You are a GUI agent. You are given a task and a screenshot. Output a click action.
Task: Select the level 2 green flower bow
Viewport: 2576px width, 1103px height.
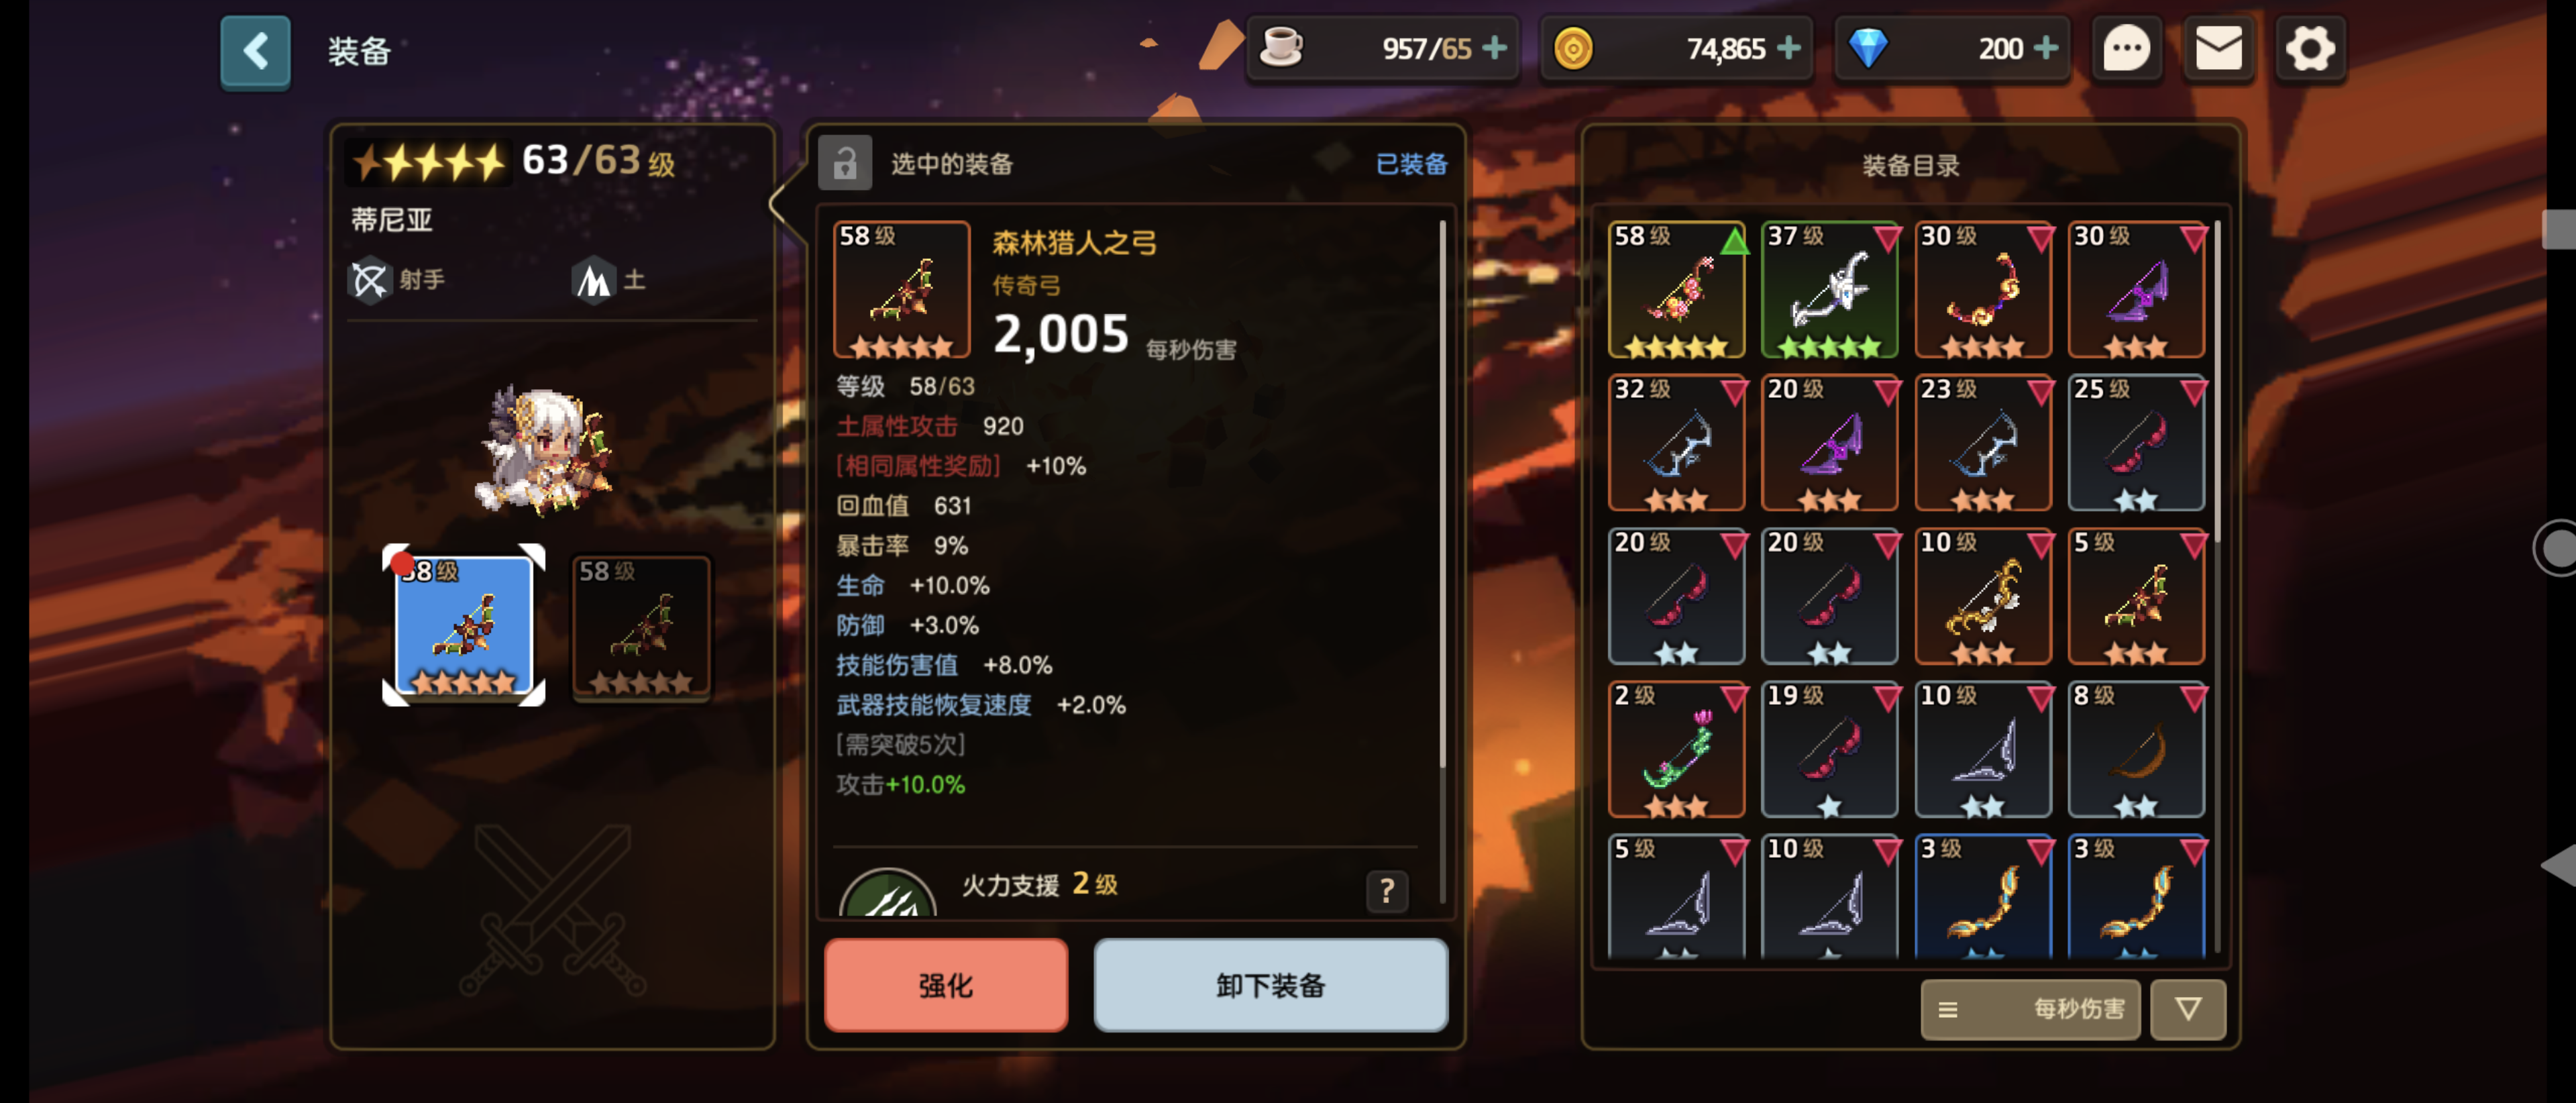(x=1676, y=749)
